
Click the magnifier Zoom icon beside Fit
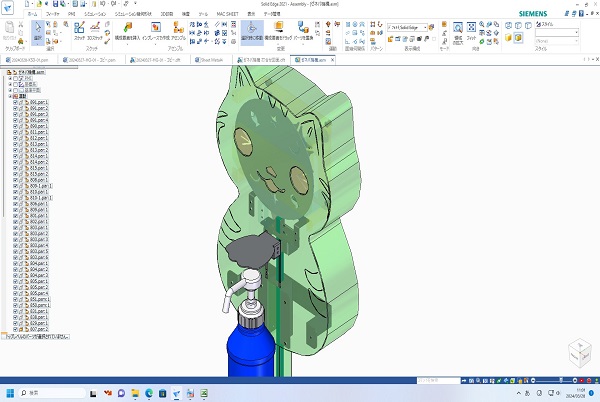click(482, 24)
